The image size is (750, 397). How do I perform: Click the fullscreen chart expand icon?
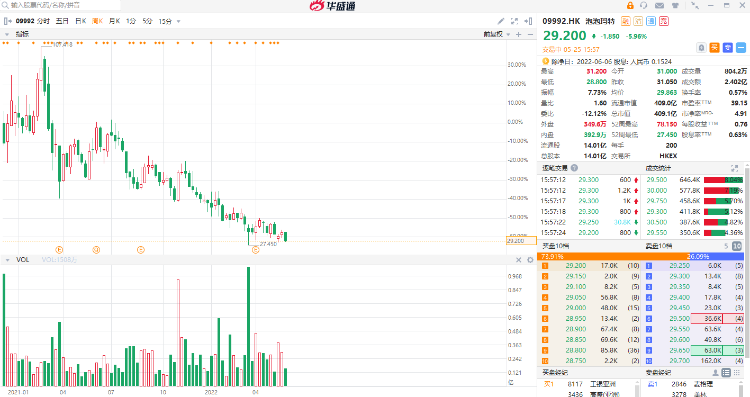515,21
